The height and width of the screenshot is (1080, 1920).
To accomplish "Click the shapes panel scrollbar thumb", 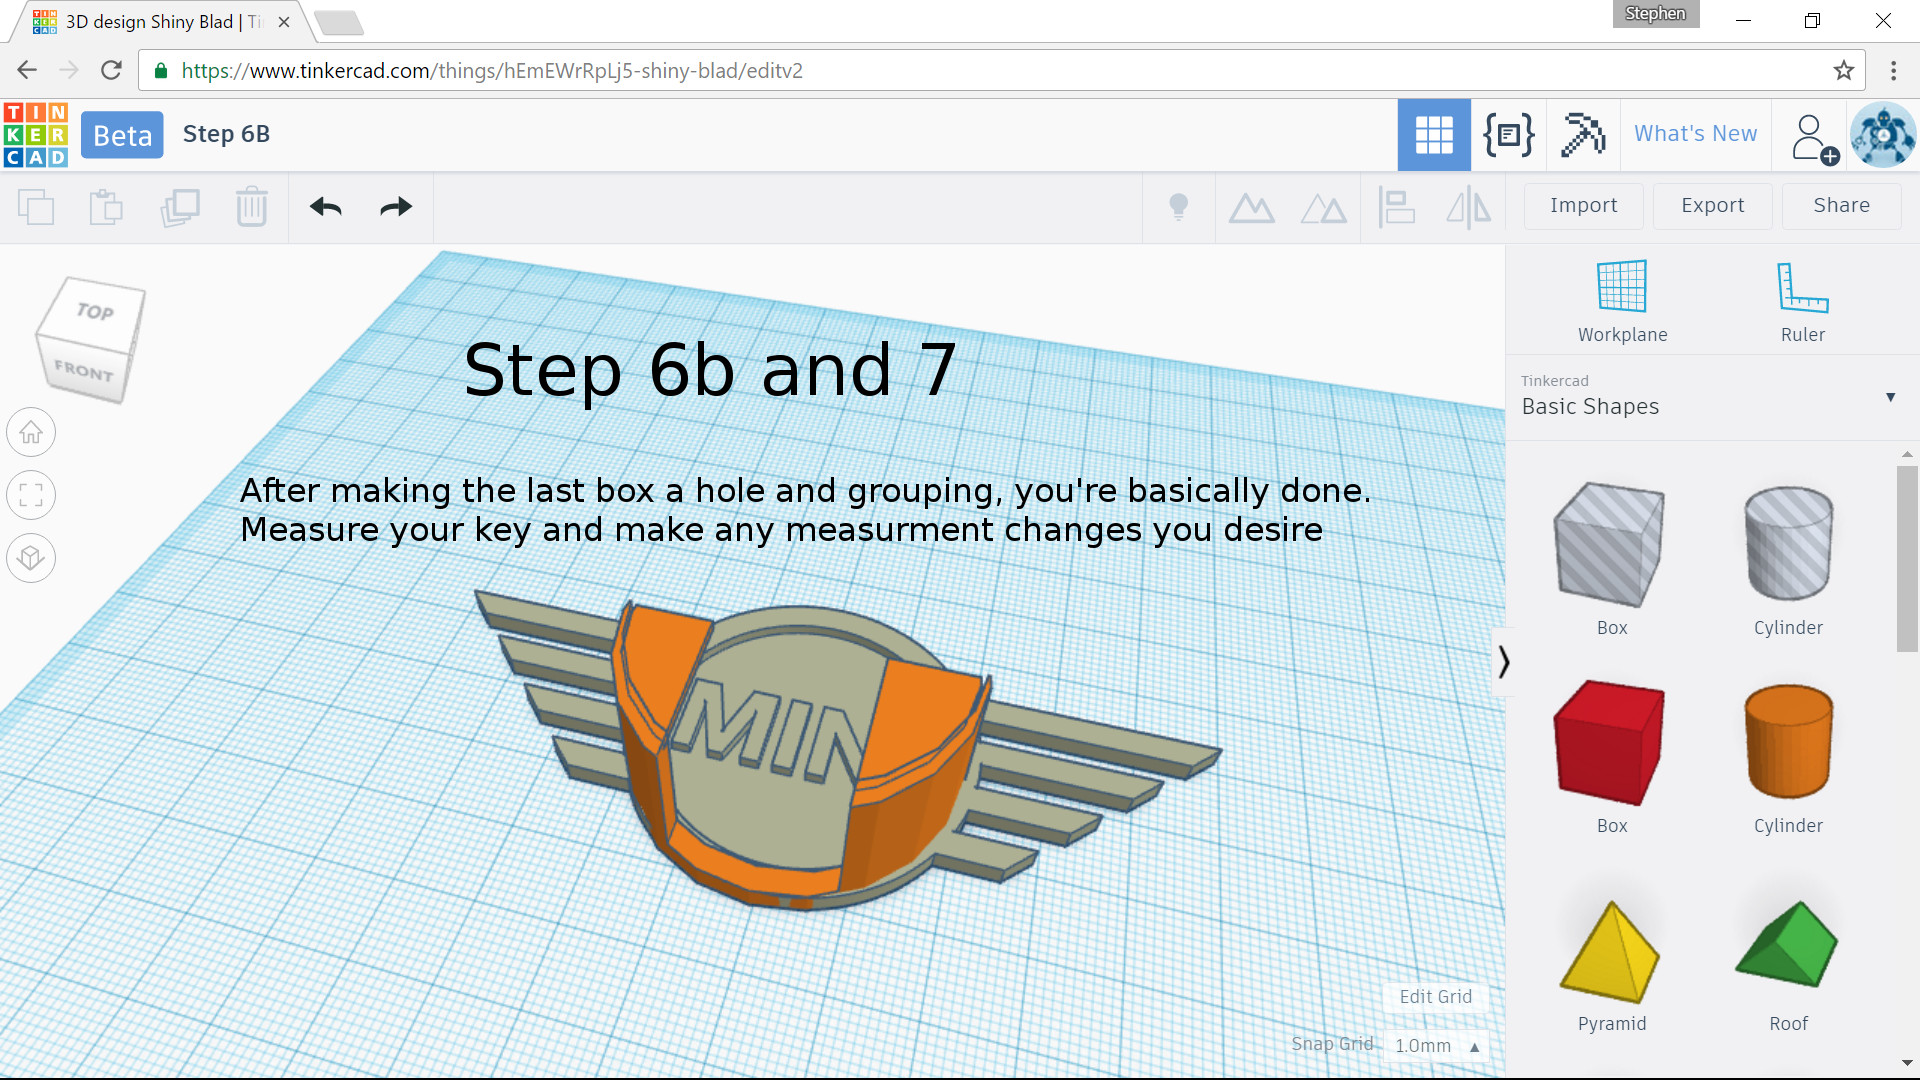I will 1907,558.
